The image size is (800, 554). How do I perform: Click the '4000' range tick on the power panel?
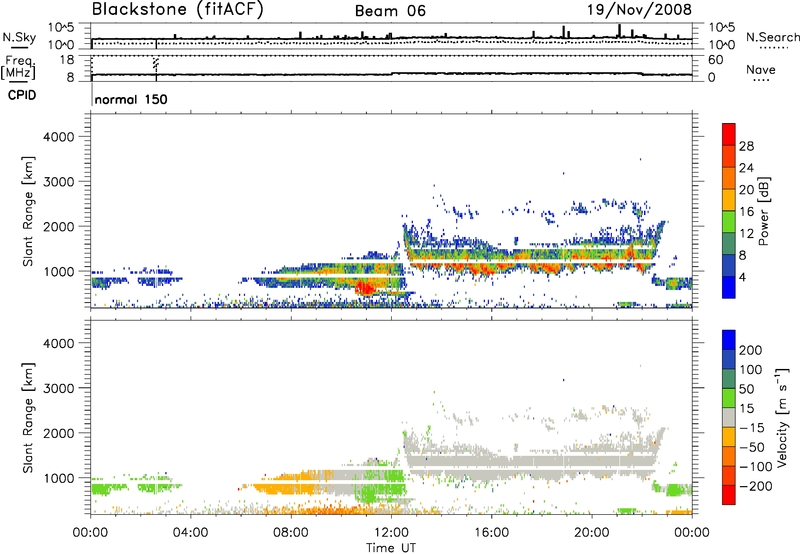[59, 137]
